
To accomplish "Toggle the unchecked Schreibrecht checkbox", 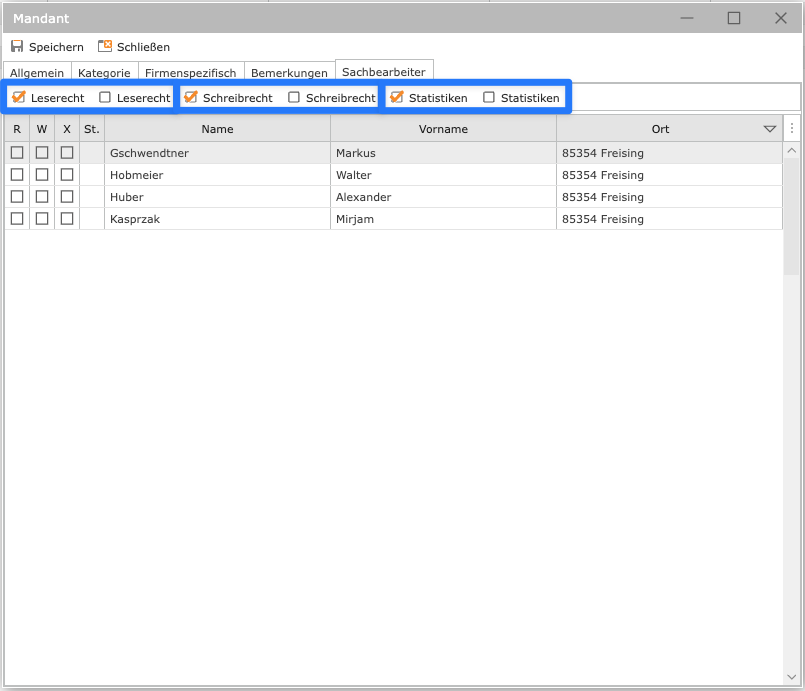I will [x=294, y=98].
